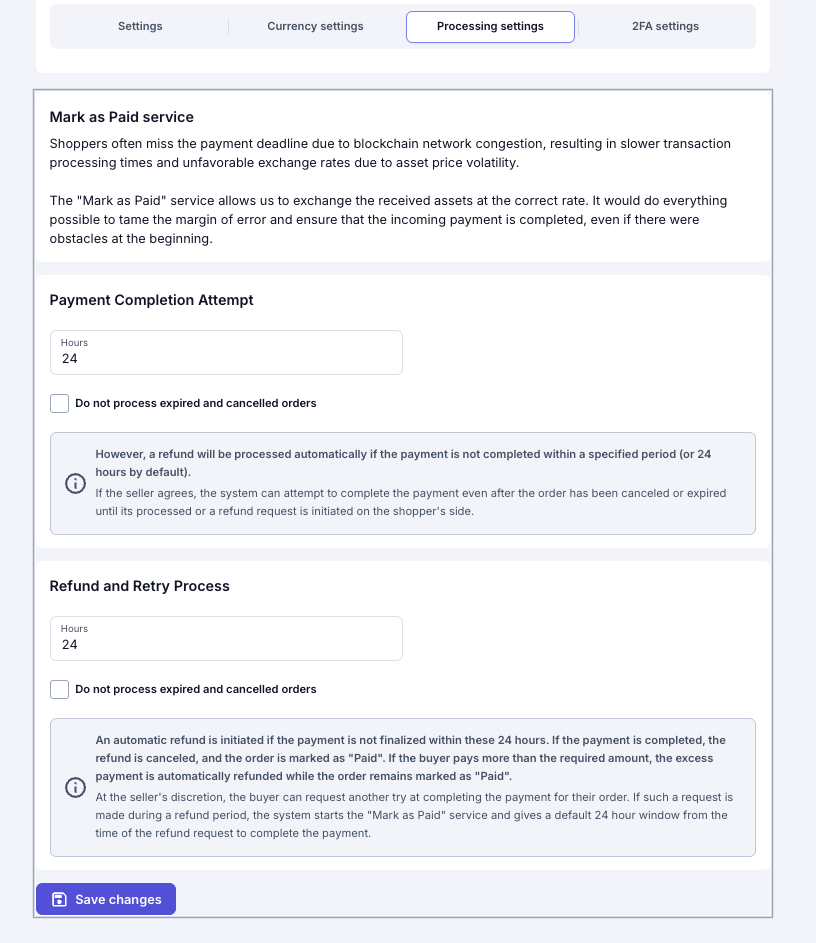
Task: Click the 'Refund and Retry Process' heading
Action: click(x=140, y=586)
